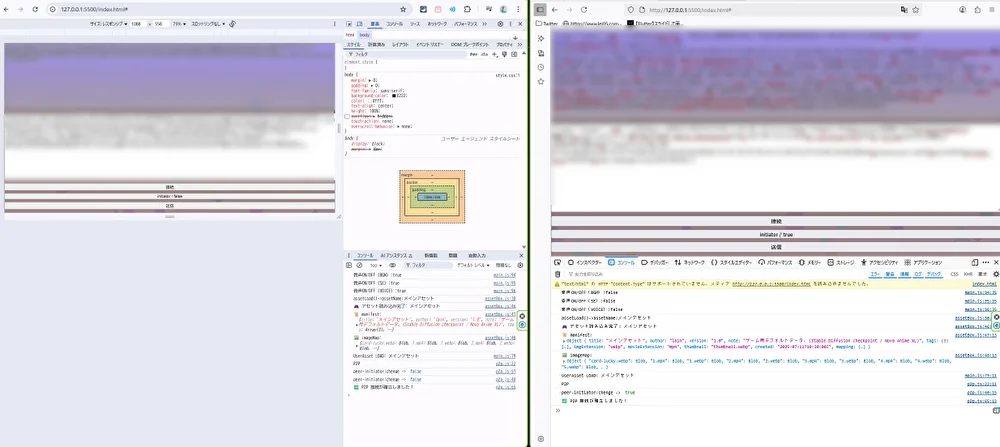Toggle the overflow hidden property checkbox
1000x447 pixels.
[347, 116]
